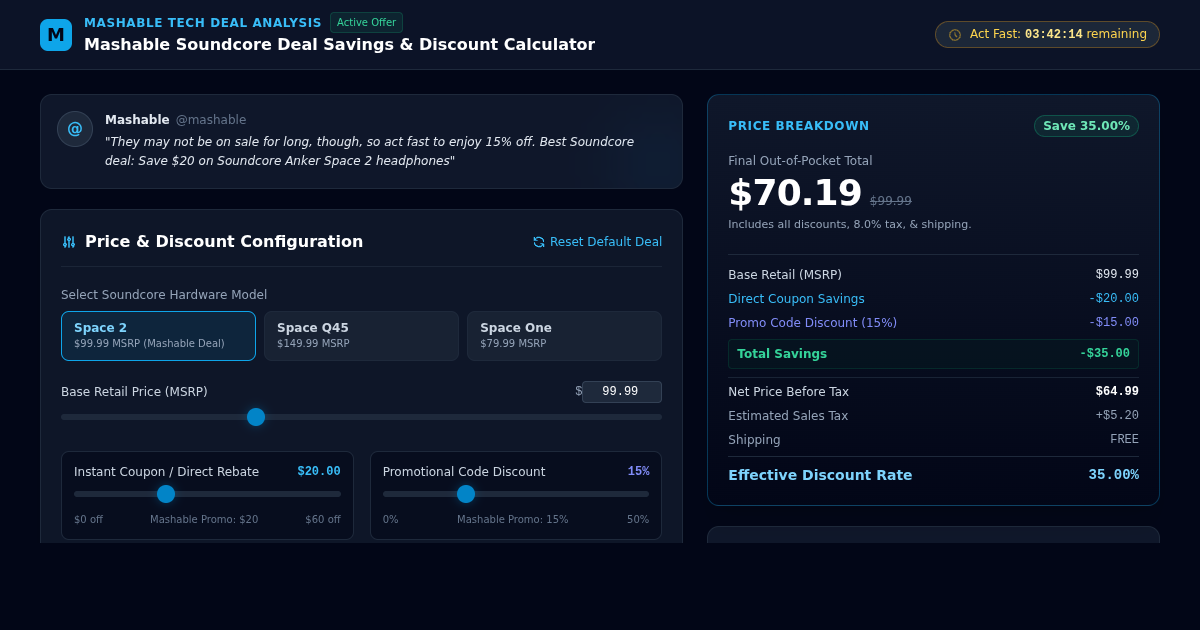The image size is (1200, 630).
Task: Click the Mashable Promo: 15% marker label
Action: pos(512,520)
